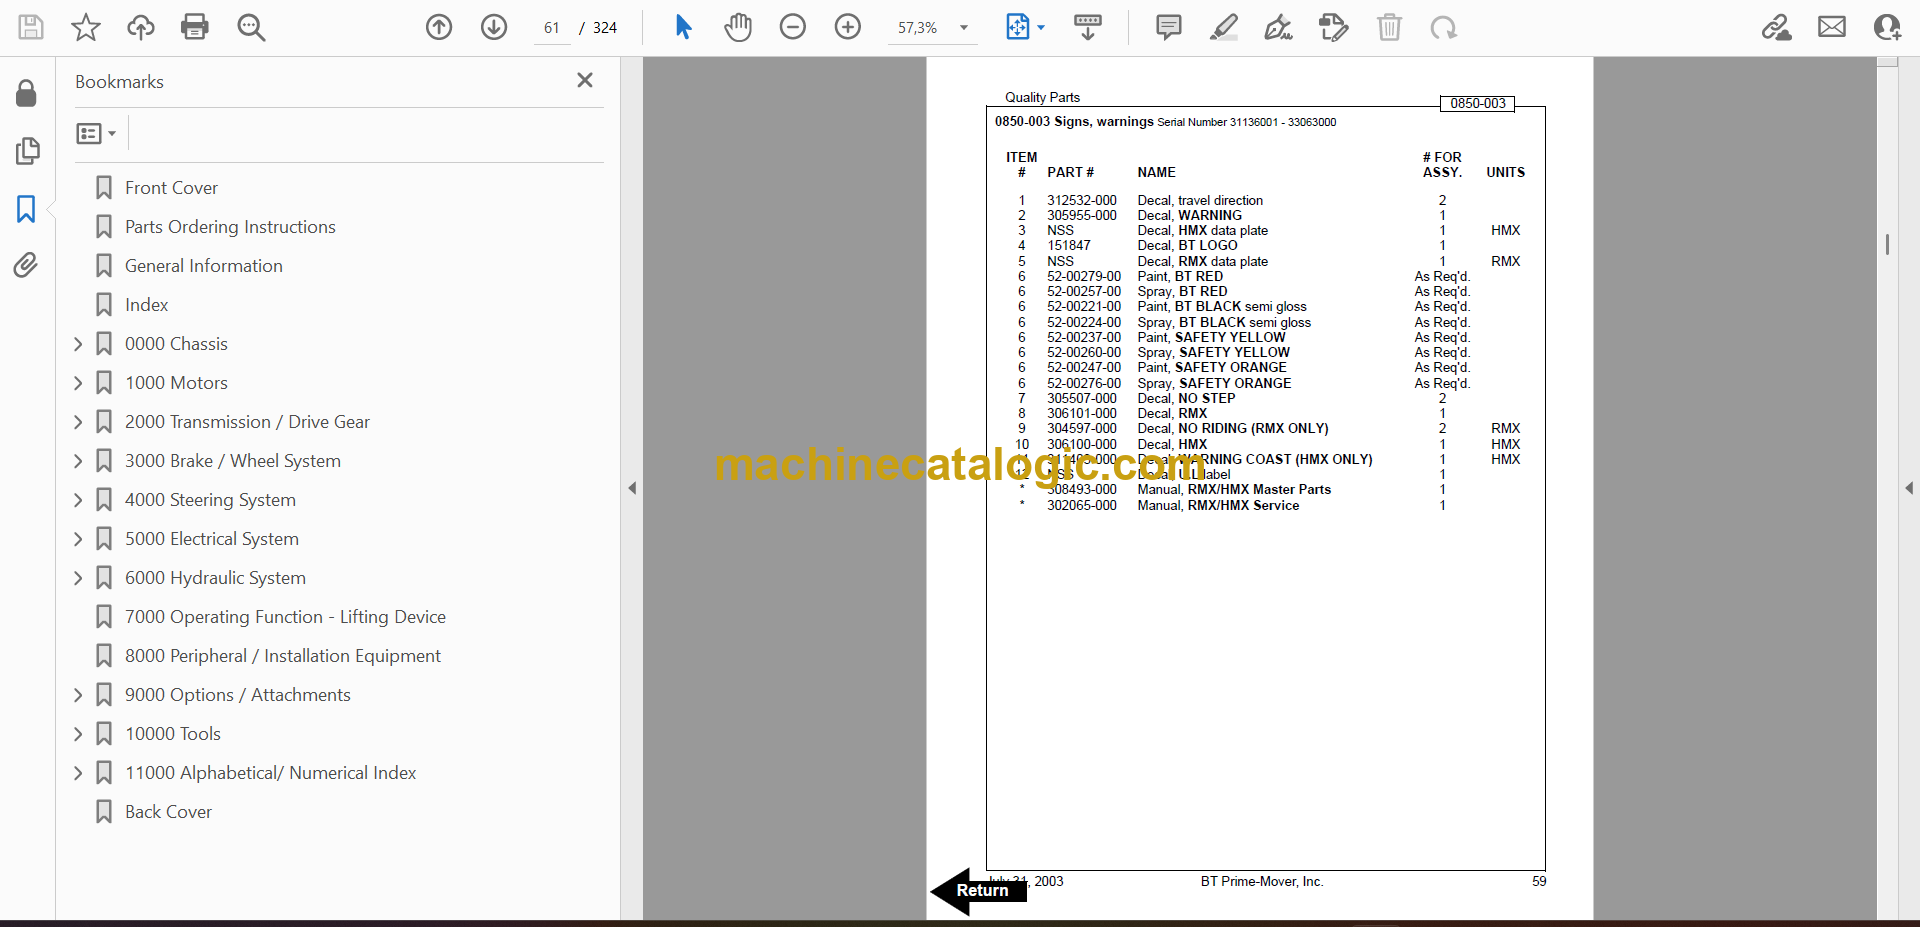Screen dimensions: 1920x927
Task: Open fit page options dropdown arrow
Action: [1041, 28]
